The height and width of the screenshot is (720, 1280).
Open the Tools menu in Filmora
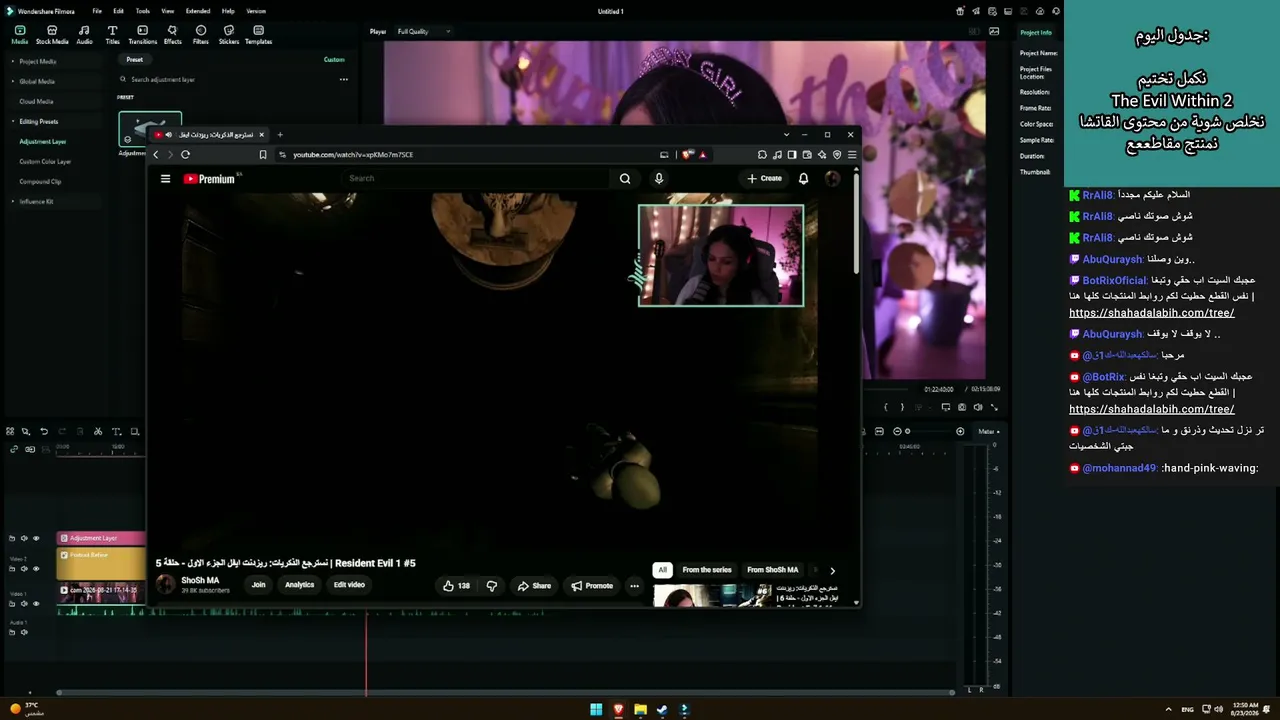point(143,11)
